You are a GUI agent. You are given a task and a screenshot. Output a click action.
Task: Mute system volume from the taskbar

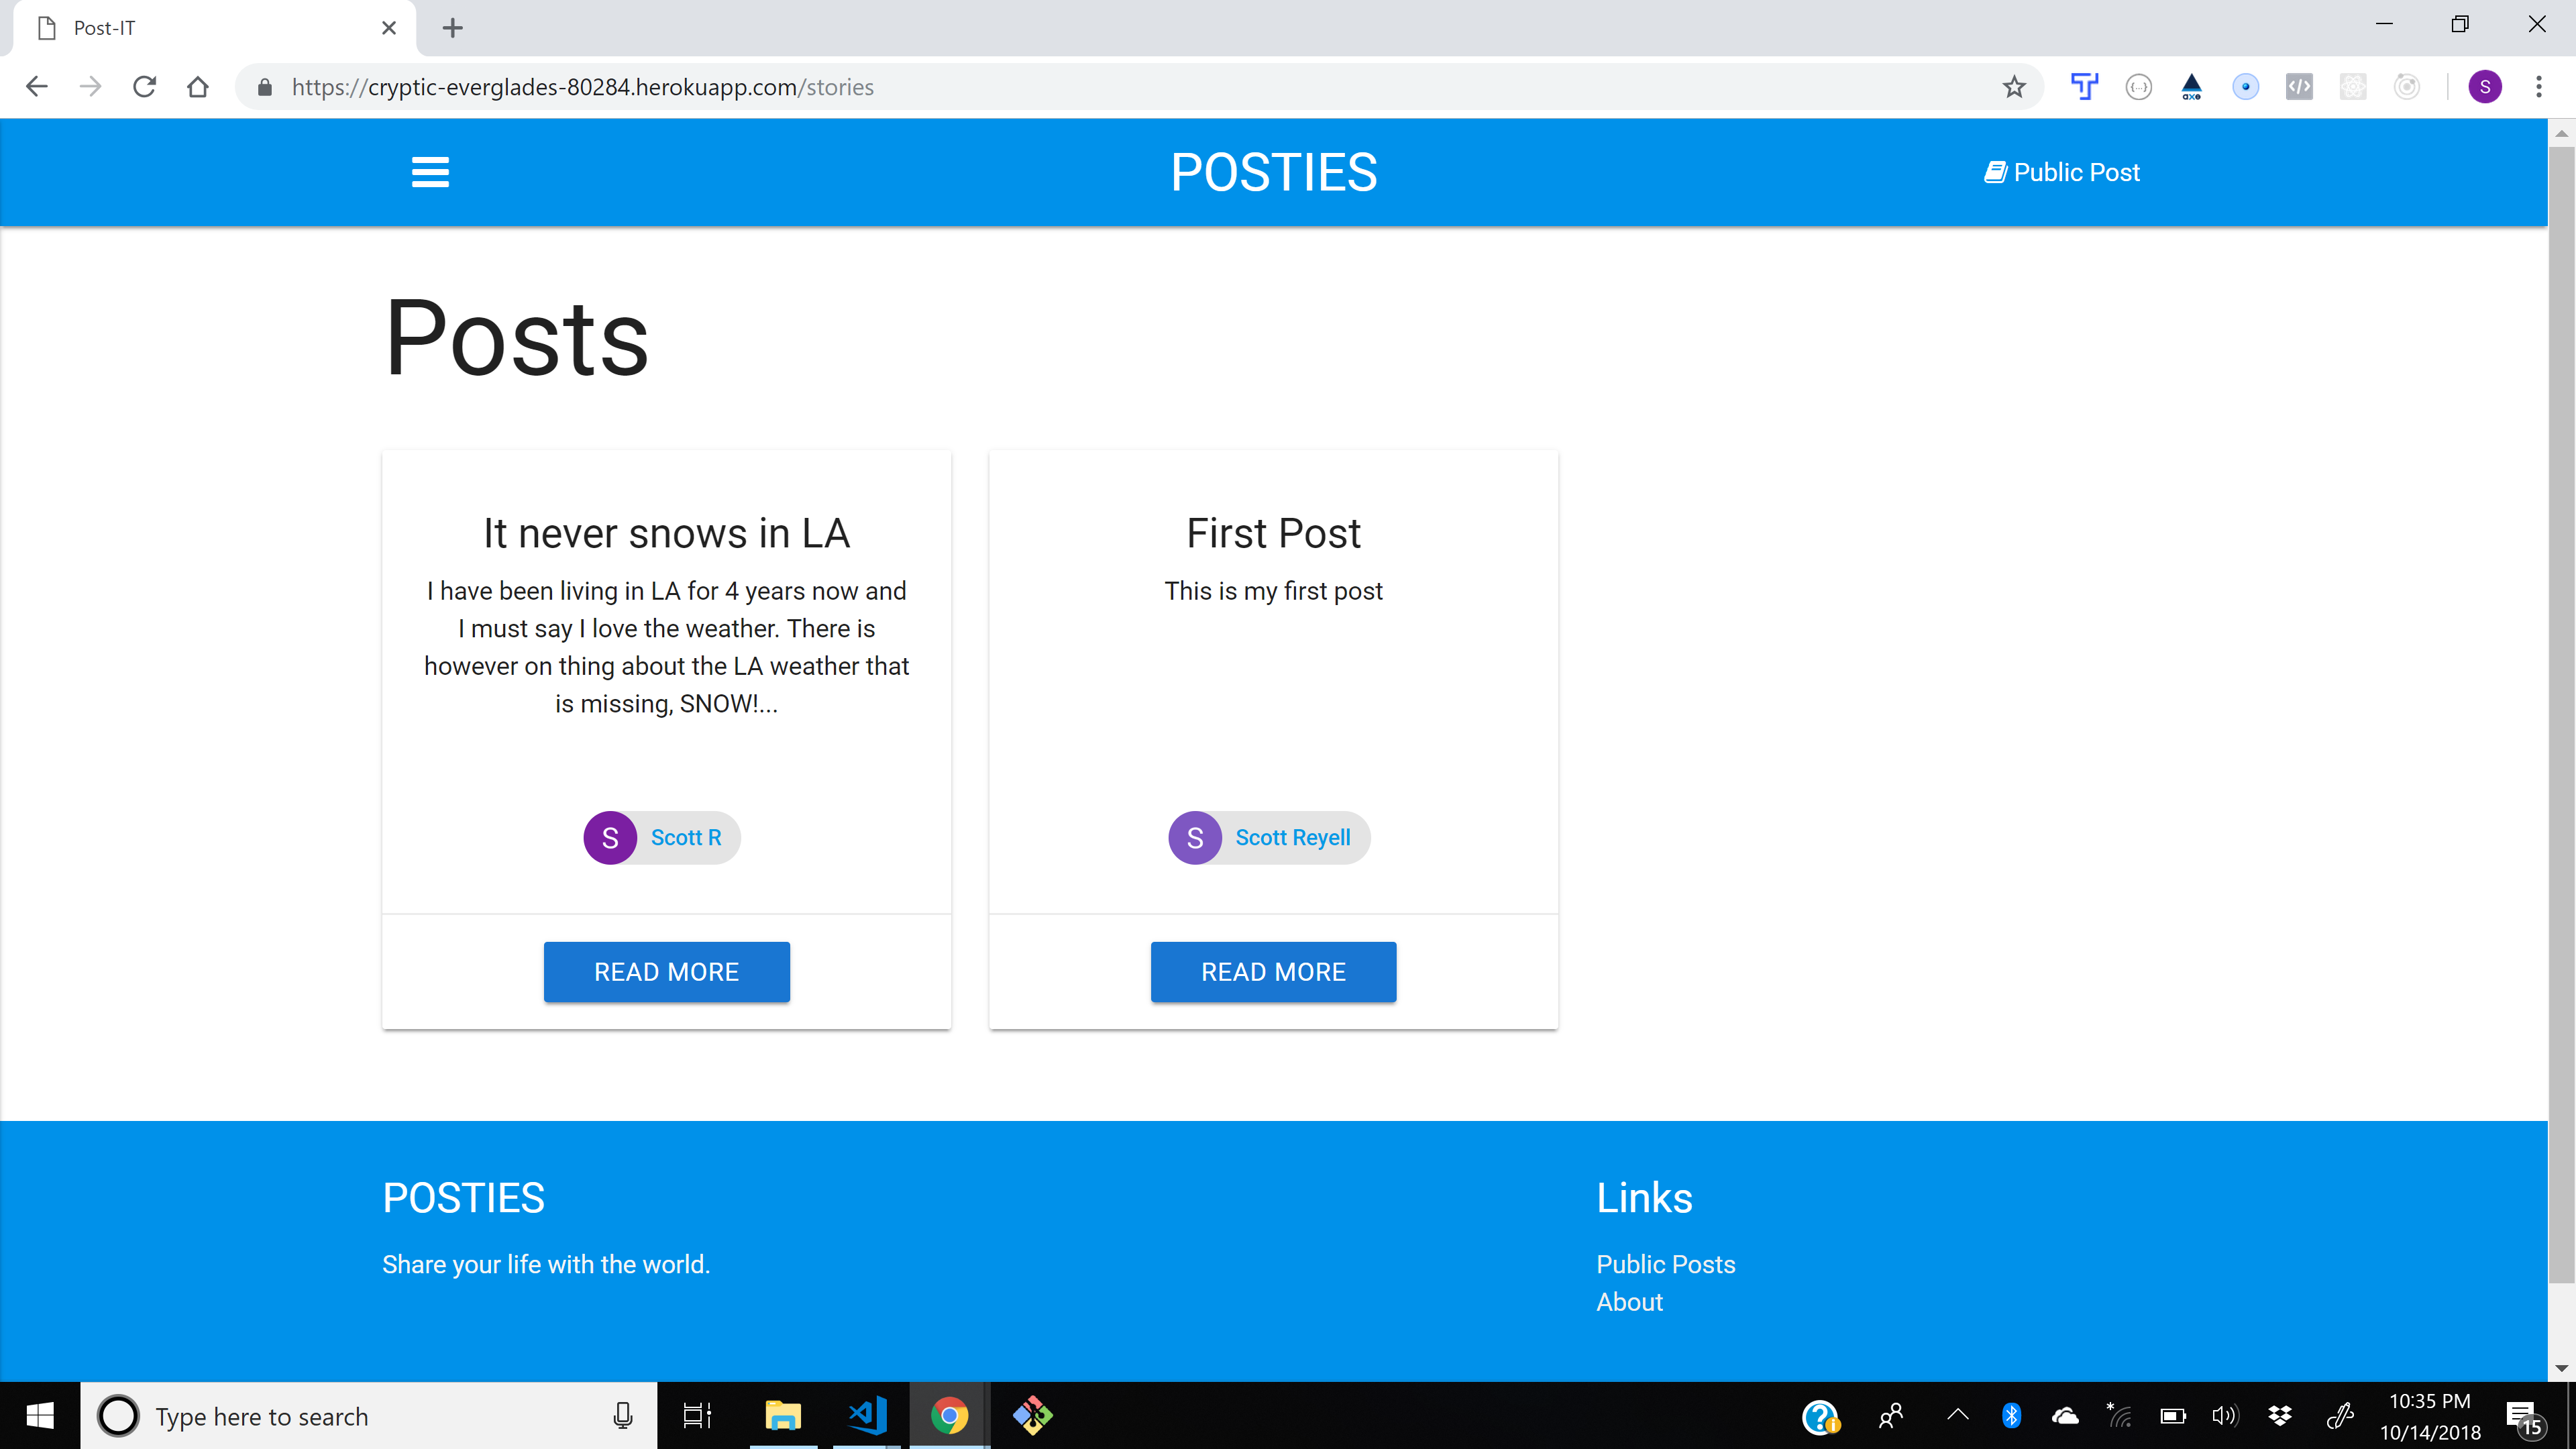2225,1415
